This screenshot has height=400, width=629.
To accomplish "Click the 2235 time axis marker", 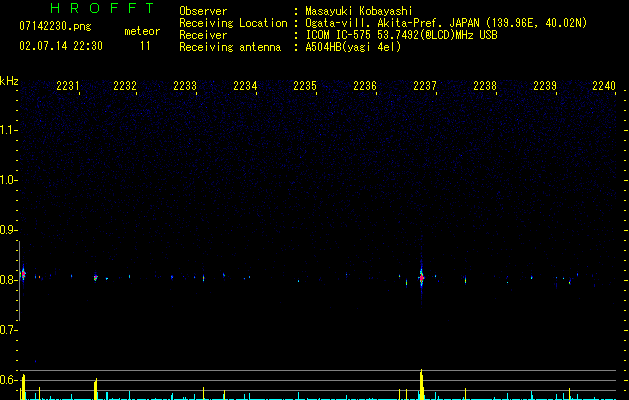I will [x=305, y=86].
